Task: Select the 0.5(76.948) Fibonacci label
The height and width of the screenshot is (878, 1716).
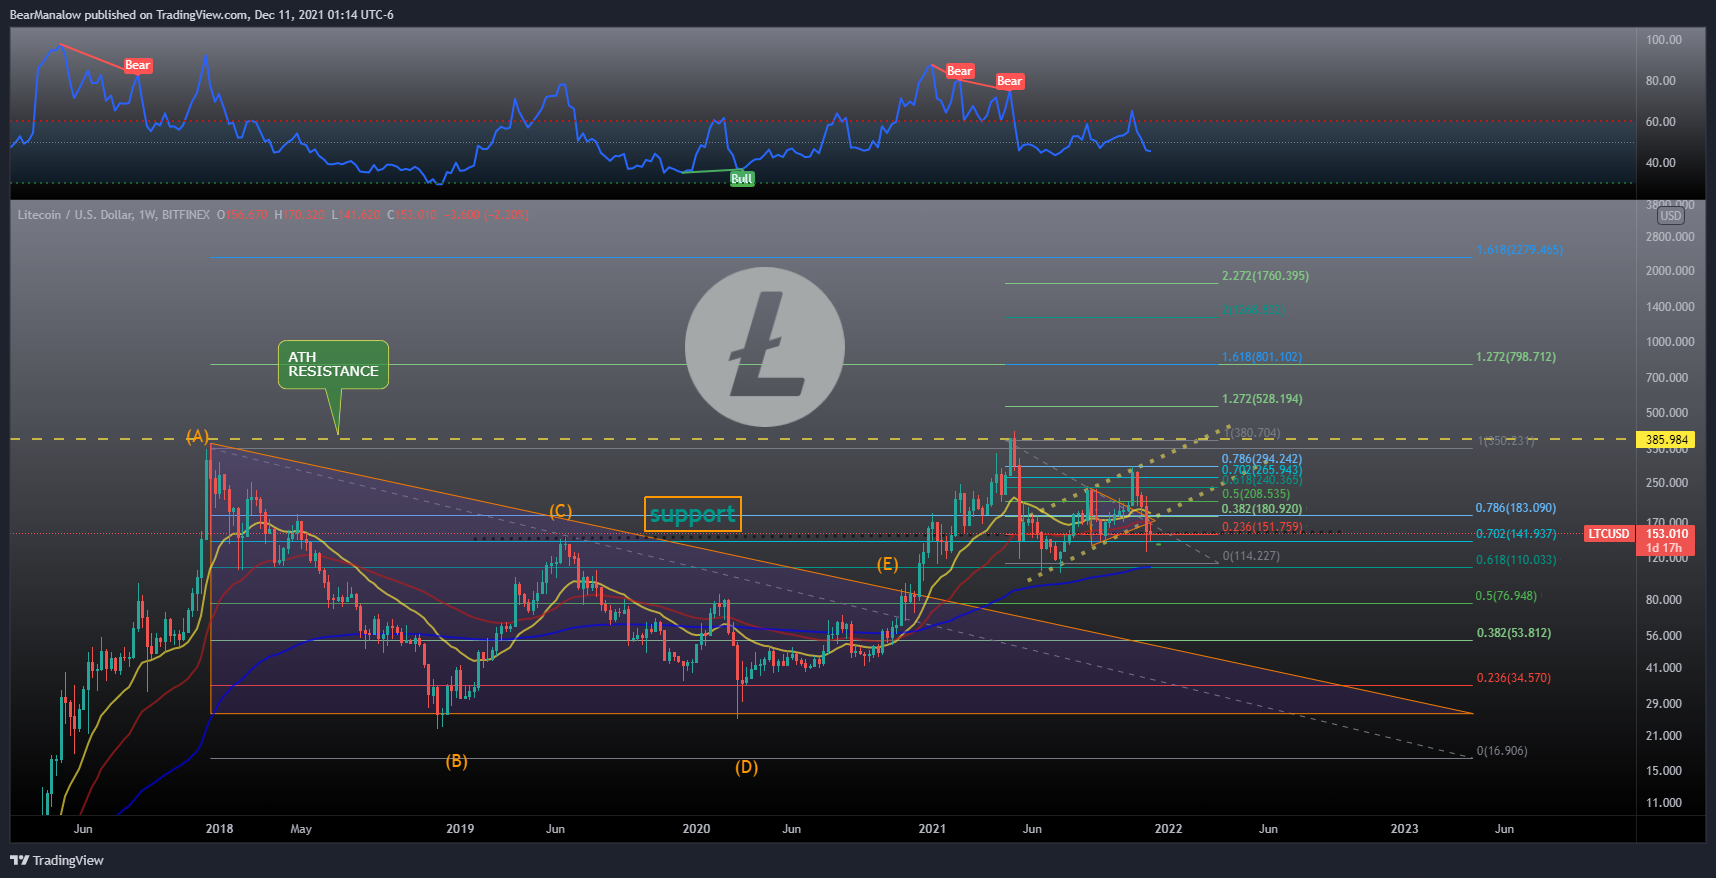Action: (x=1506, y=596)
